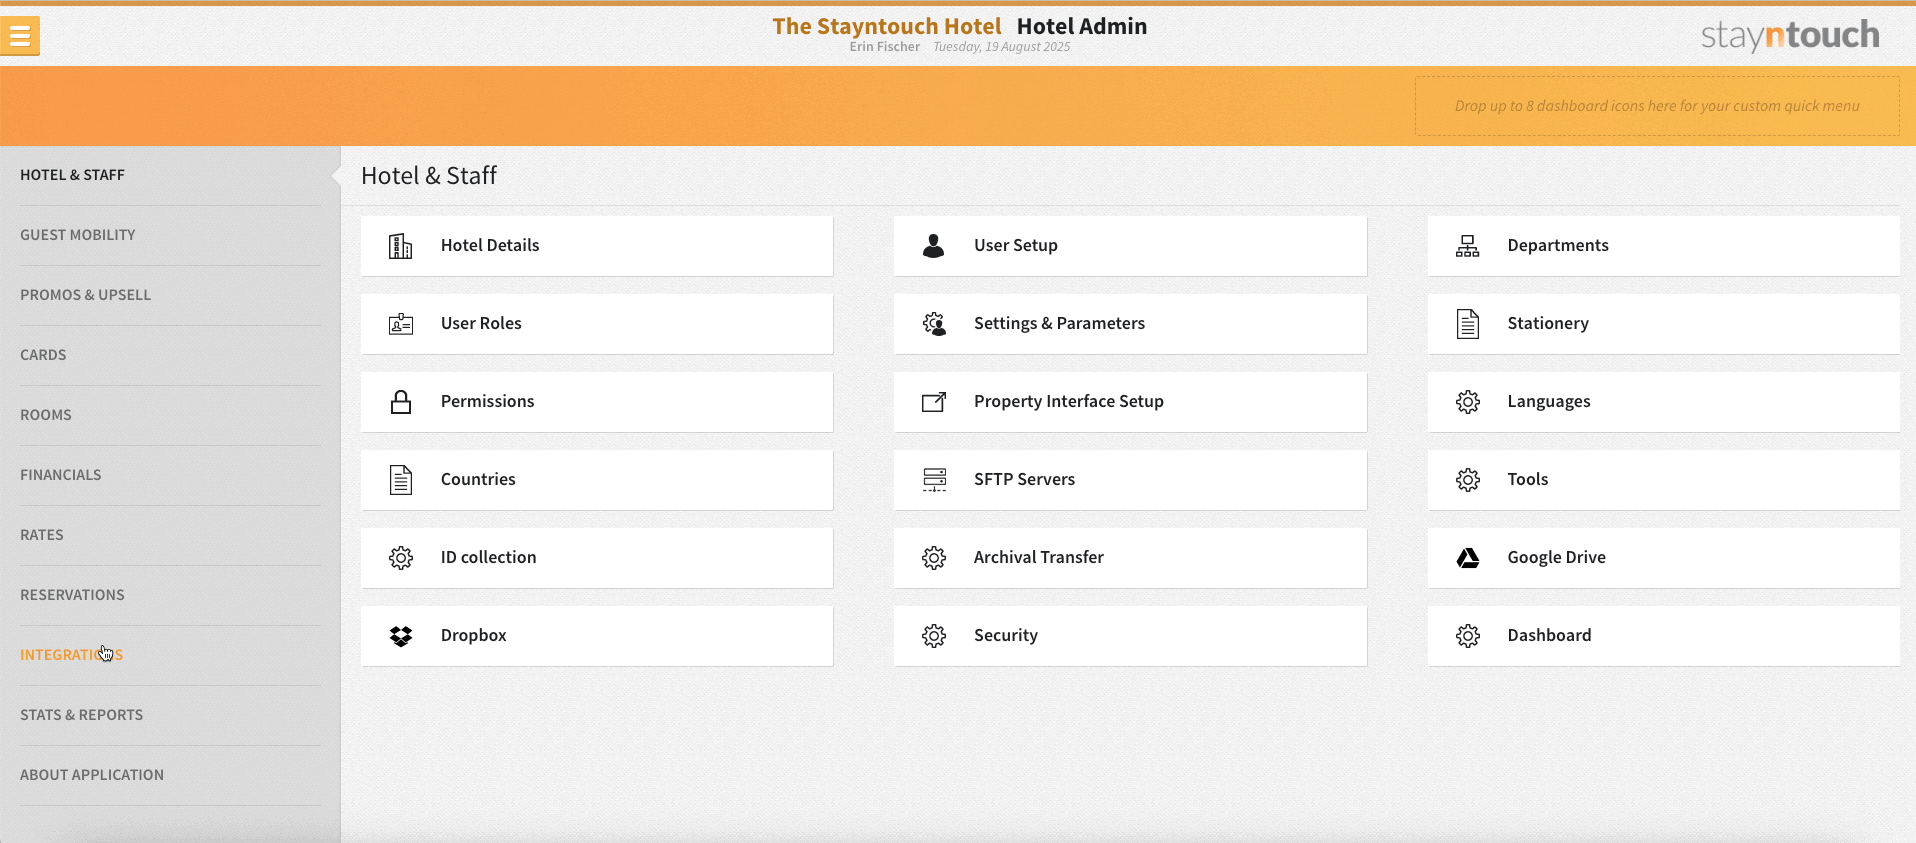
Task: Click the Languages gear icon
Action: coord(1468,402)
